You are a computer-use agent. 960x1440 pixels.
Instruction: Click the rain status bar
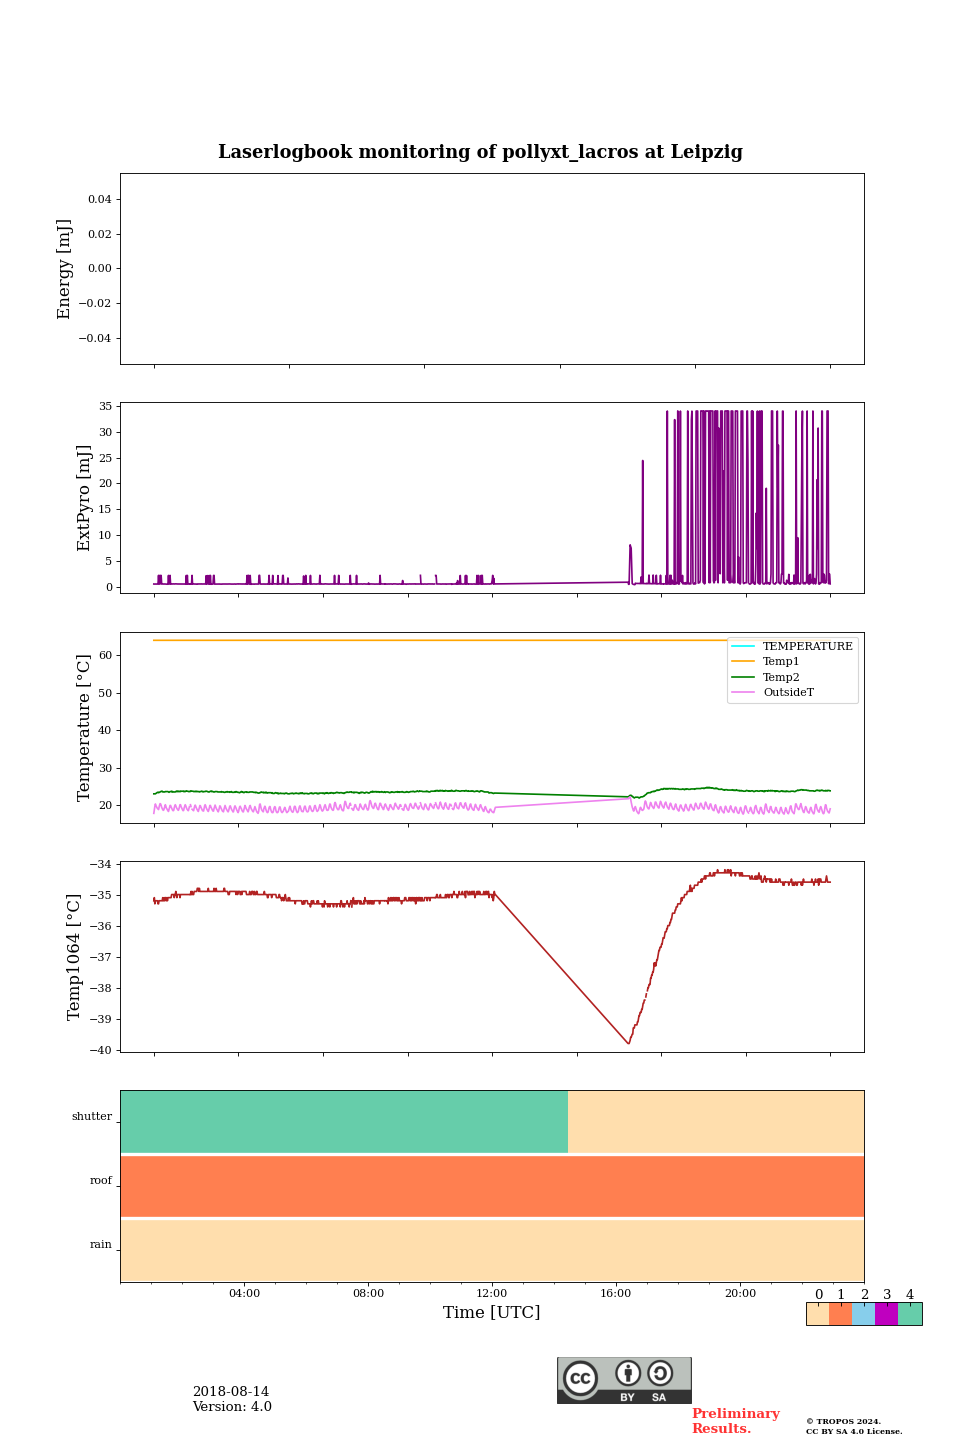(492, 1250)
